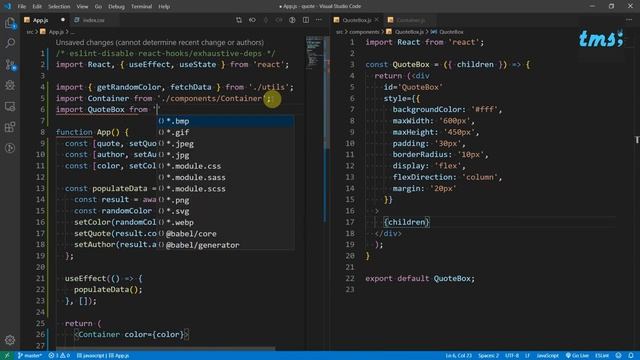Open the errors and warnings count
This screenshot has height=360, width=640.
coord(59,356)
